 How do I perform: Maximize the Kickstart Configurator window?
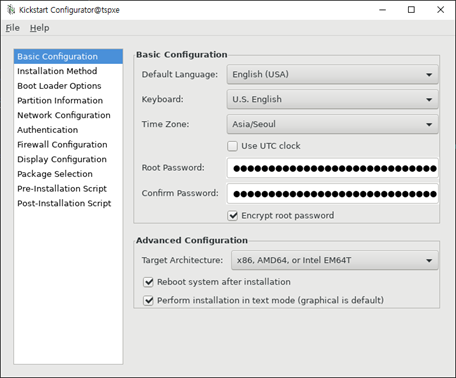coord(412,10)
